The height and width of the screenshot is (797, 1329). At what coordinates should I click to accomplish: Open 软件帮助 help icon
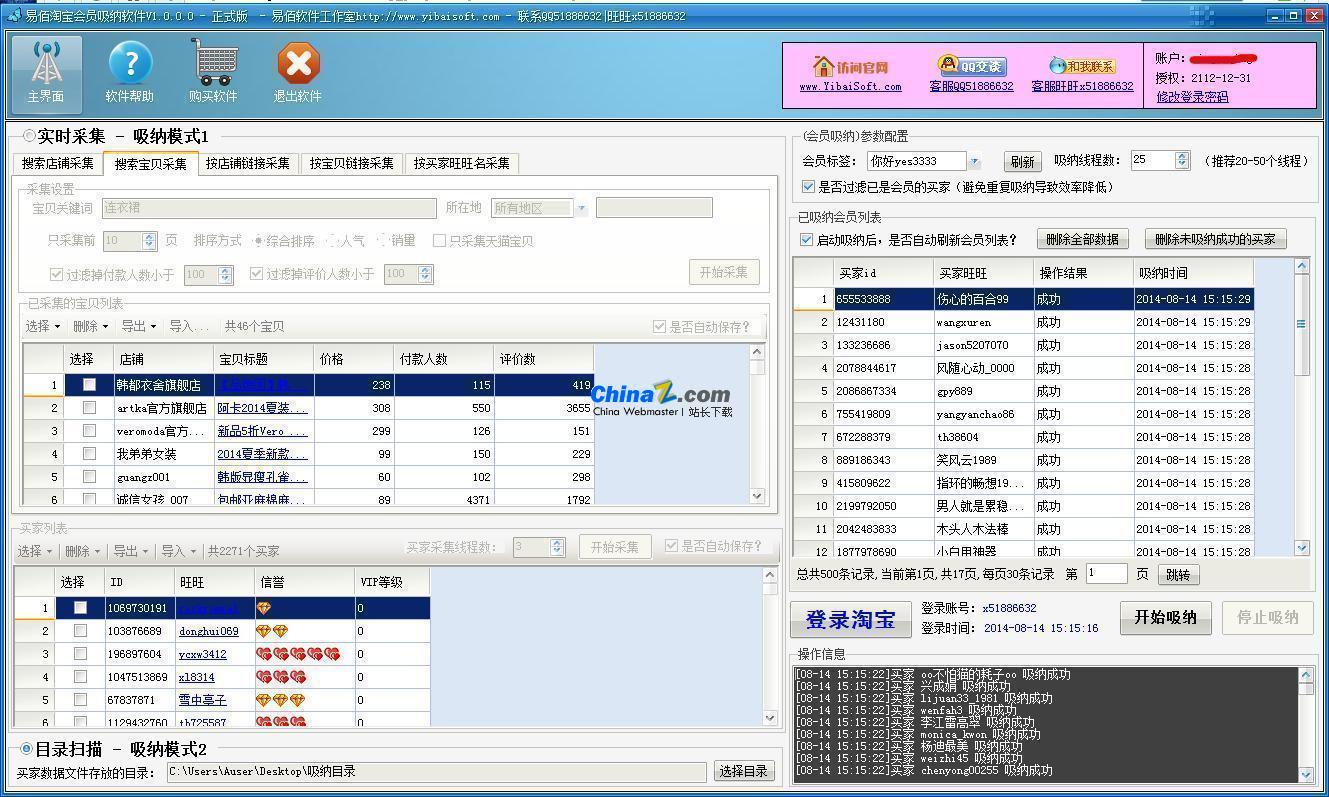130,73
